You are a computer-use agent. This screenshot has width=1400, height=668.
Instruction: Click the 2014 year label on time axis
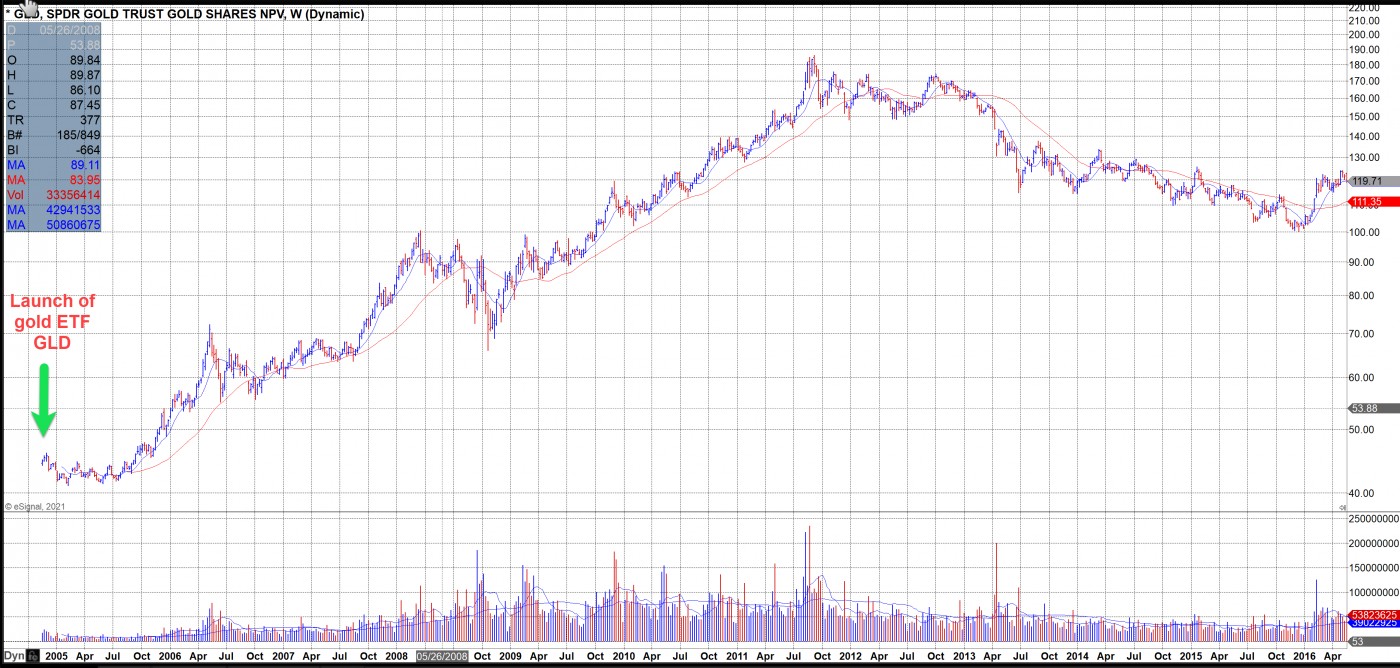pos(1077,657)
